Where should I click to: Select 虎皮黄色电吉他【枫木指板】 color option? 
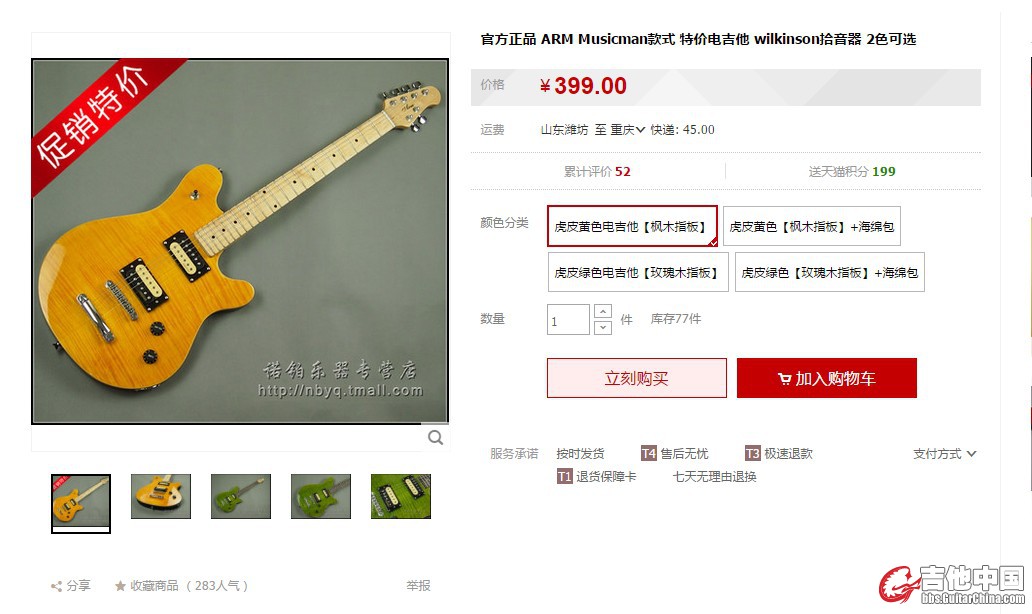pyautogui.click(x=632, y=226)
